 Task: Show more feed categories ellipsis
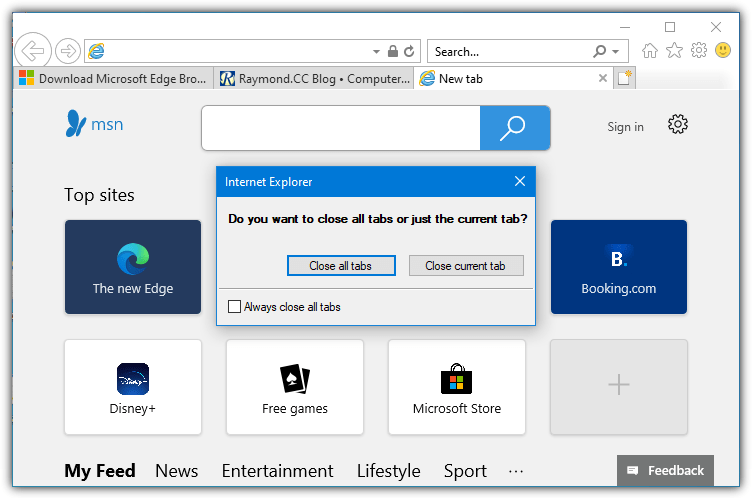click(x=516, y=472)
